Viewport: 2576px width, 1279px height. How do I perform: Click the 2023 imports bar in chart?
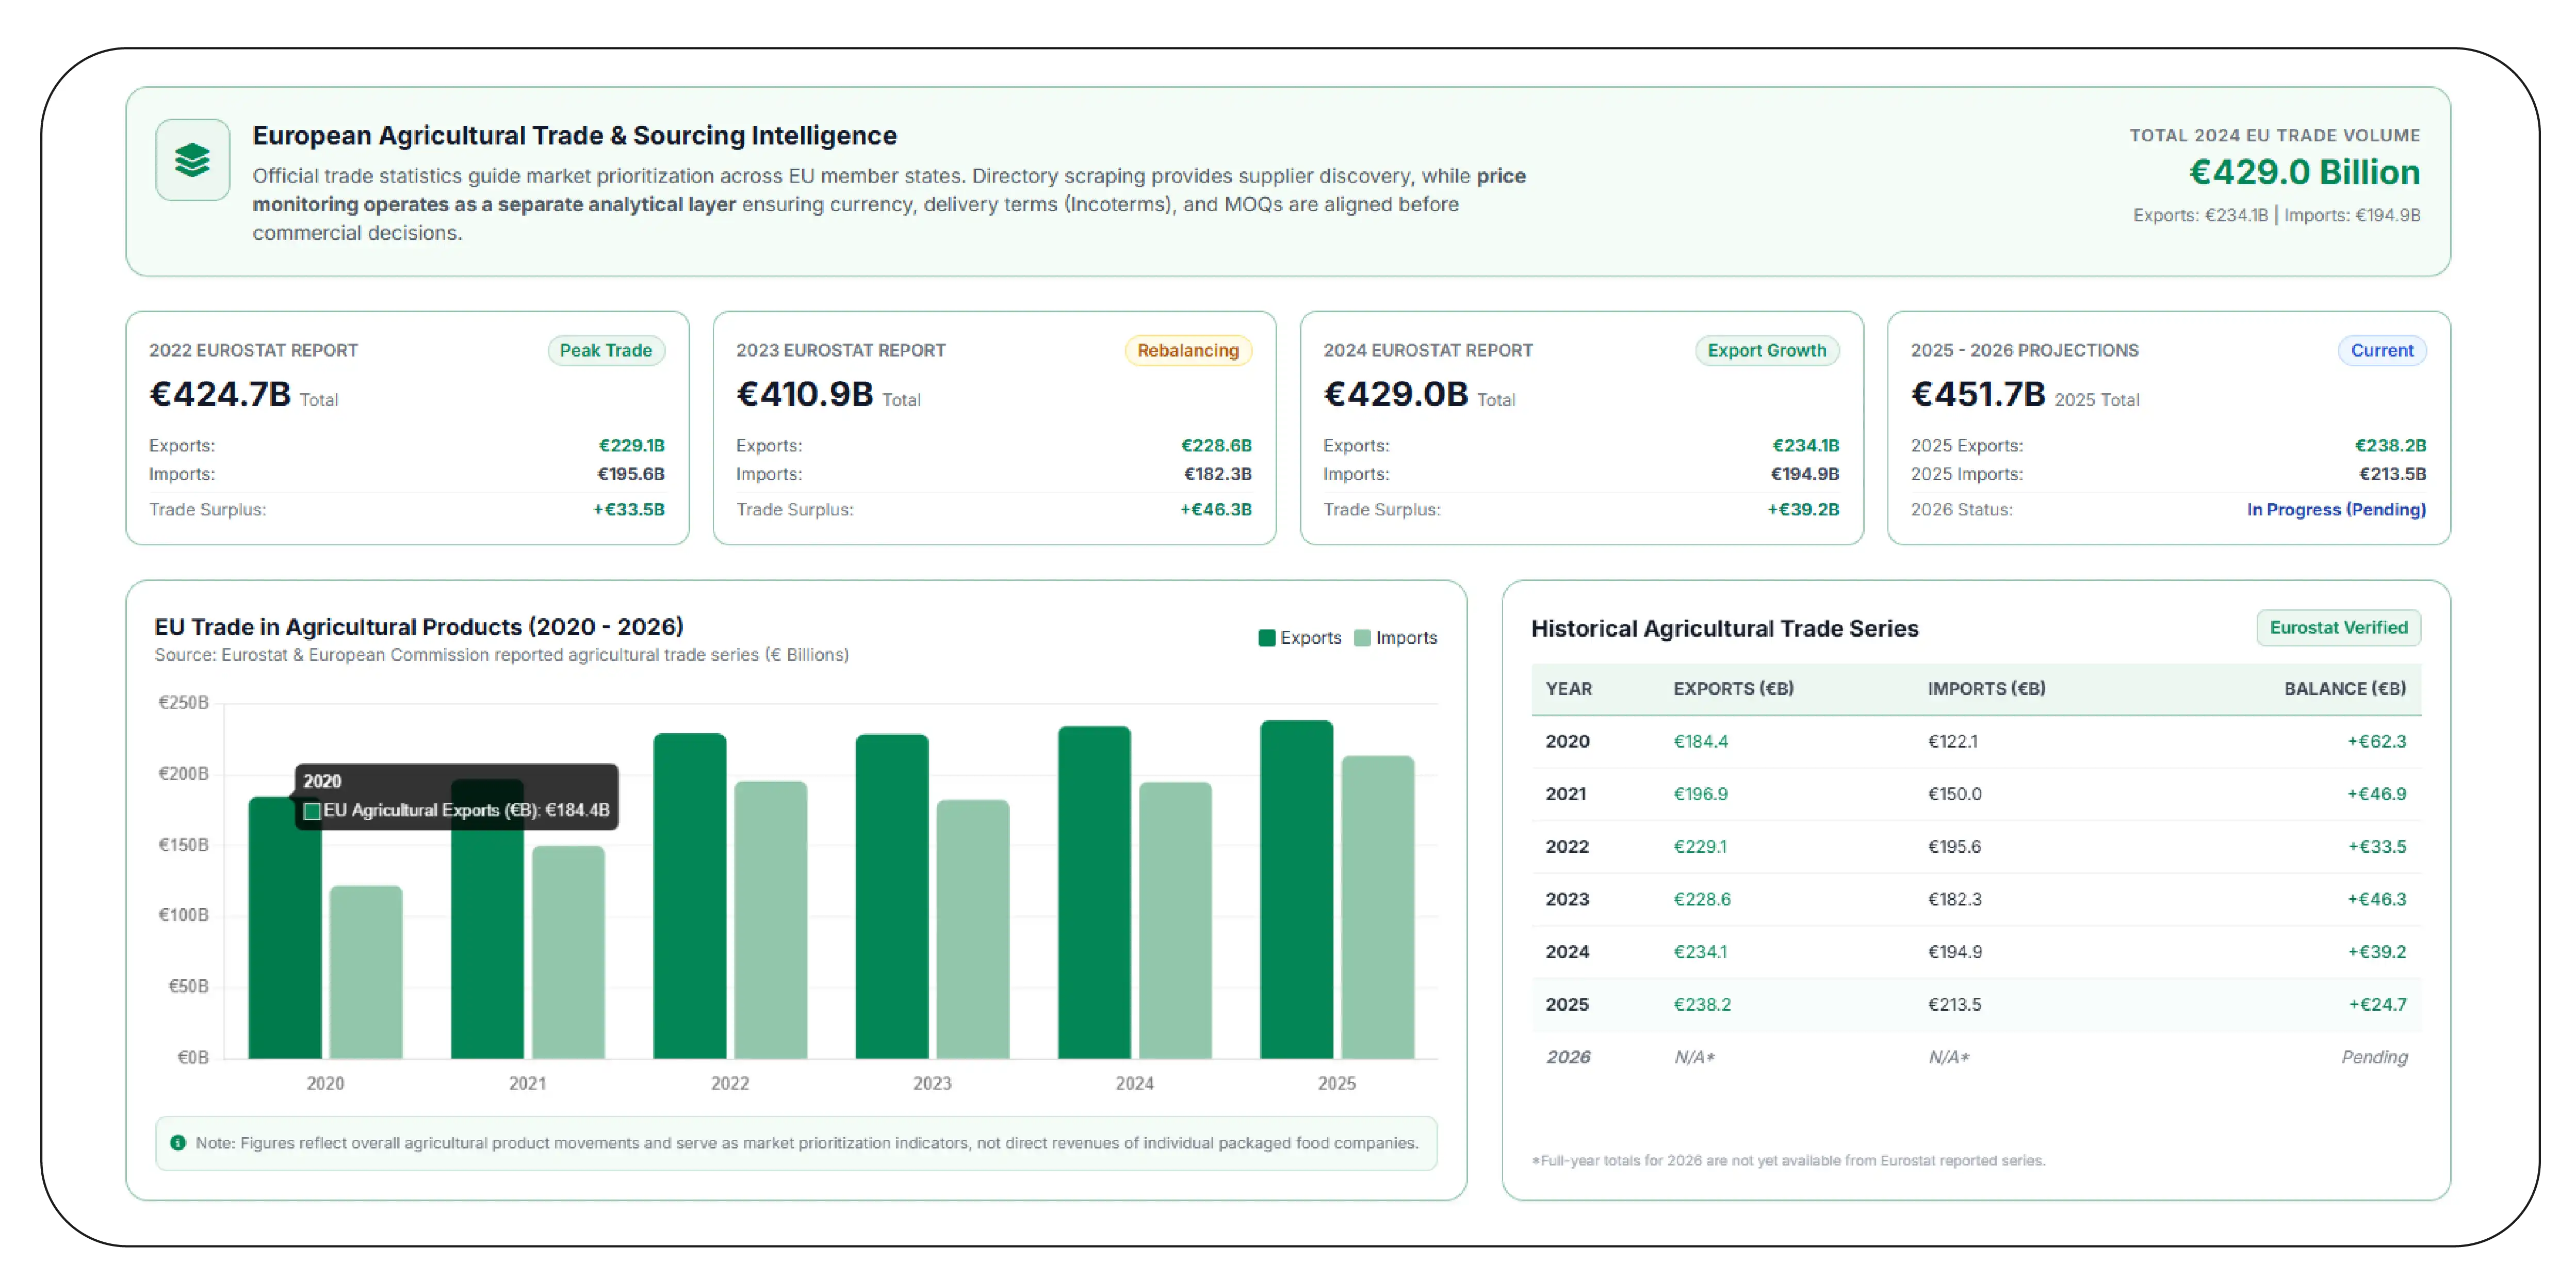point(973,929)
